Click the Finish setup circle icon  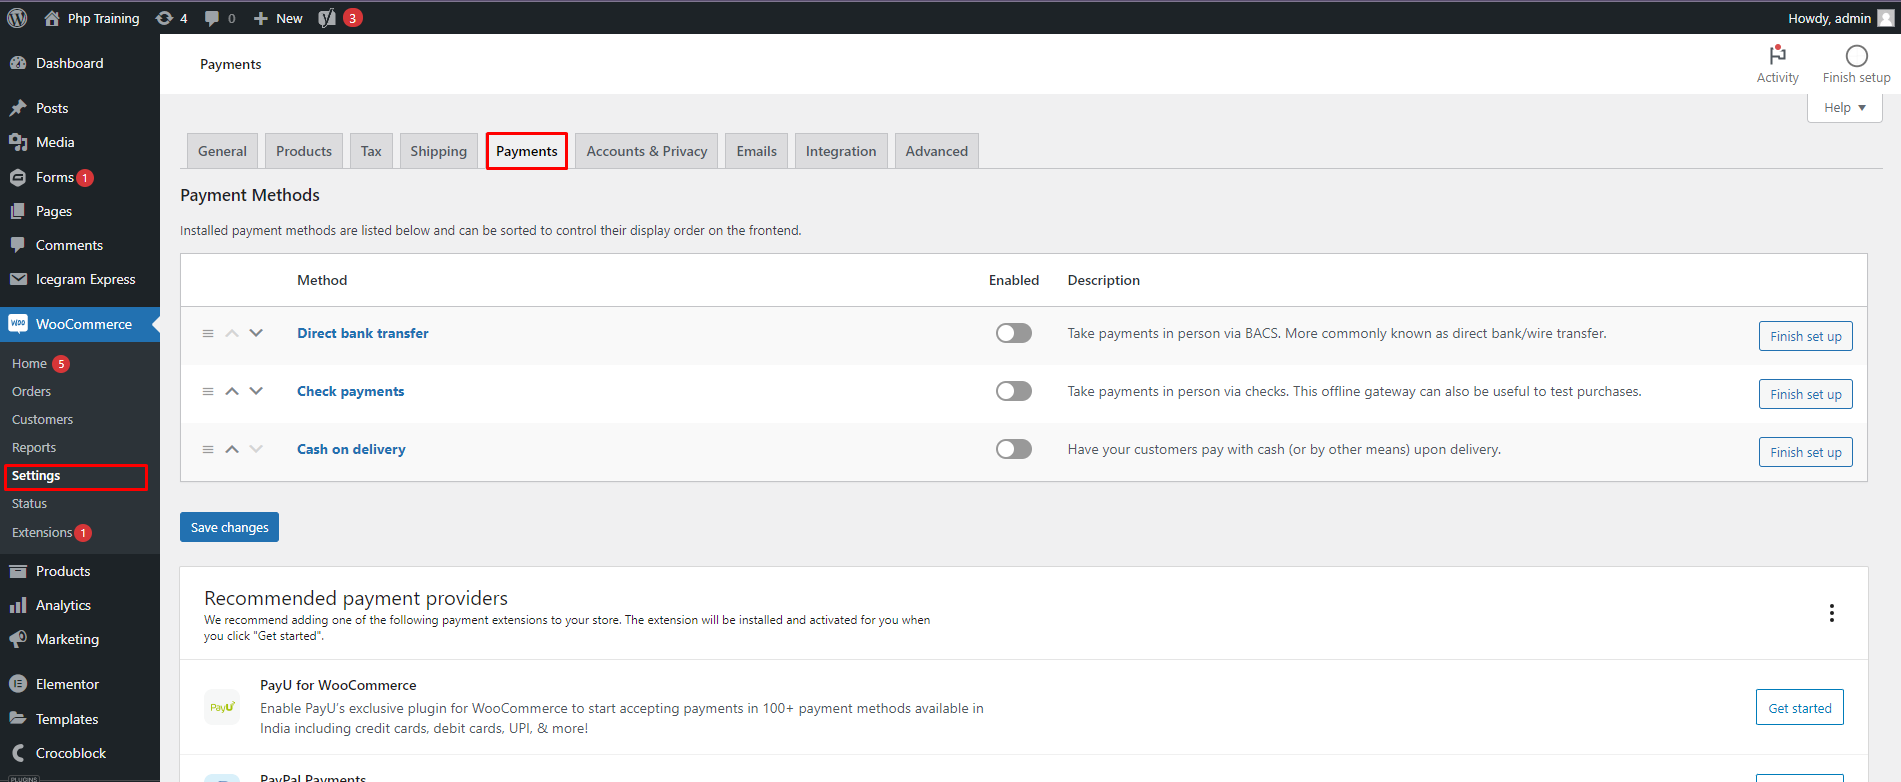[x=1856, y=56]
